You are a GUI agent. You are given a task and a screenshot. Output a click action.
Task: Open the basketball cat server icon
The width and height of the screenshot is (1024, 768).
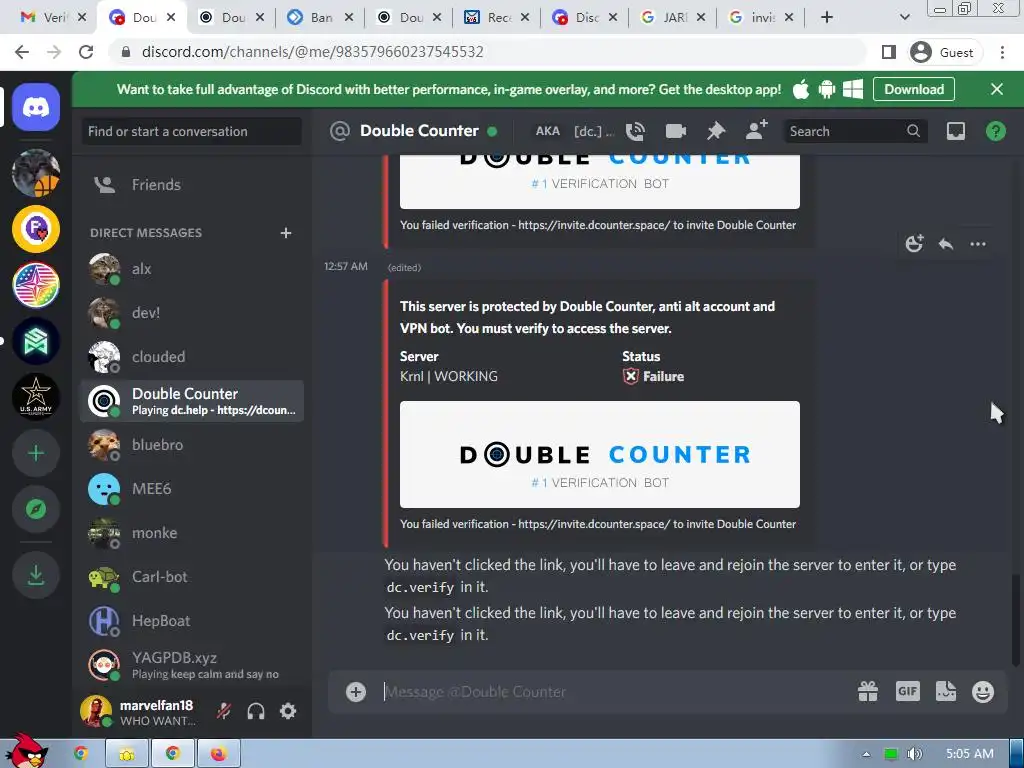[x=36, y=172]
